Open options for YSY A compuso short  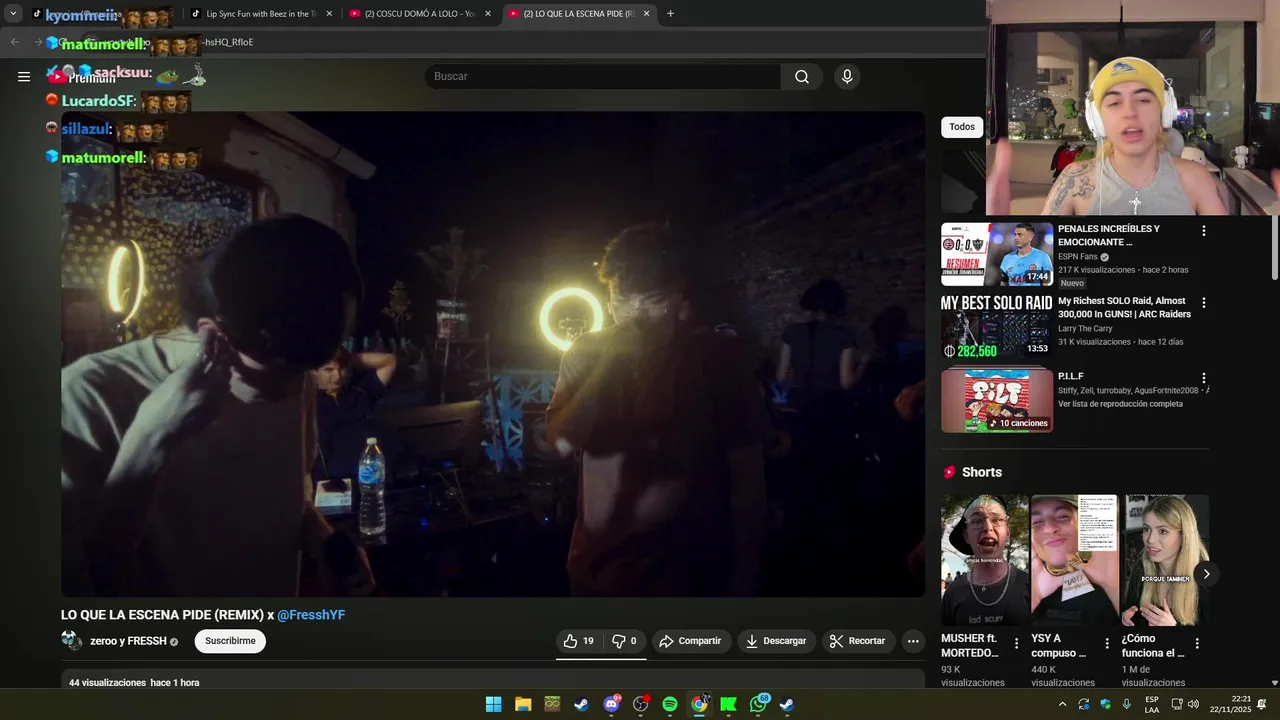pos(1107,643)
